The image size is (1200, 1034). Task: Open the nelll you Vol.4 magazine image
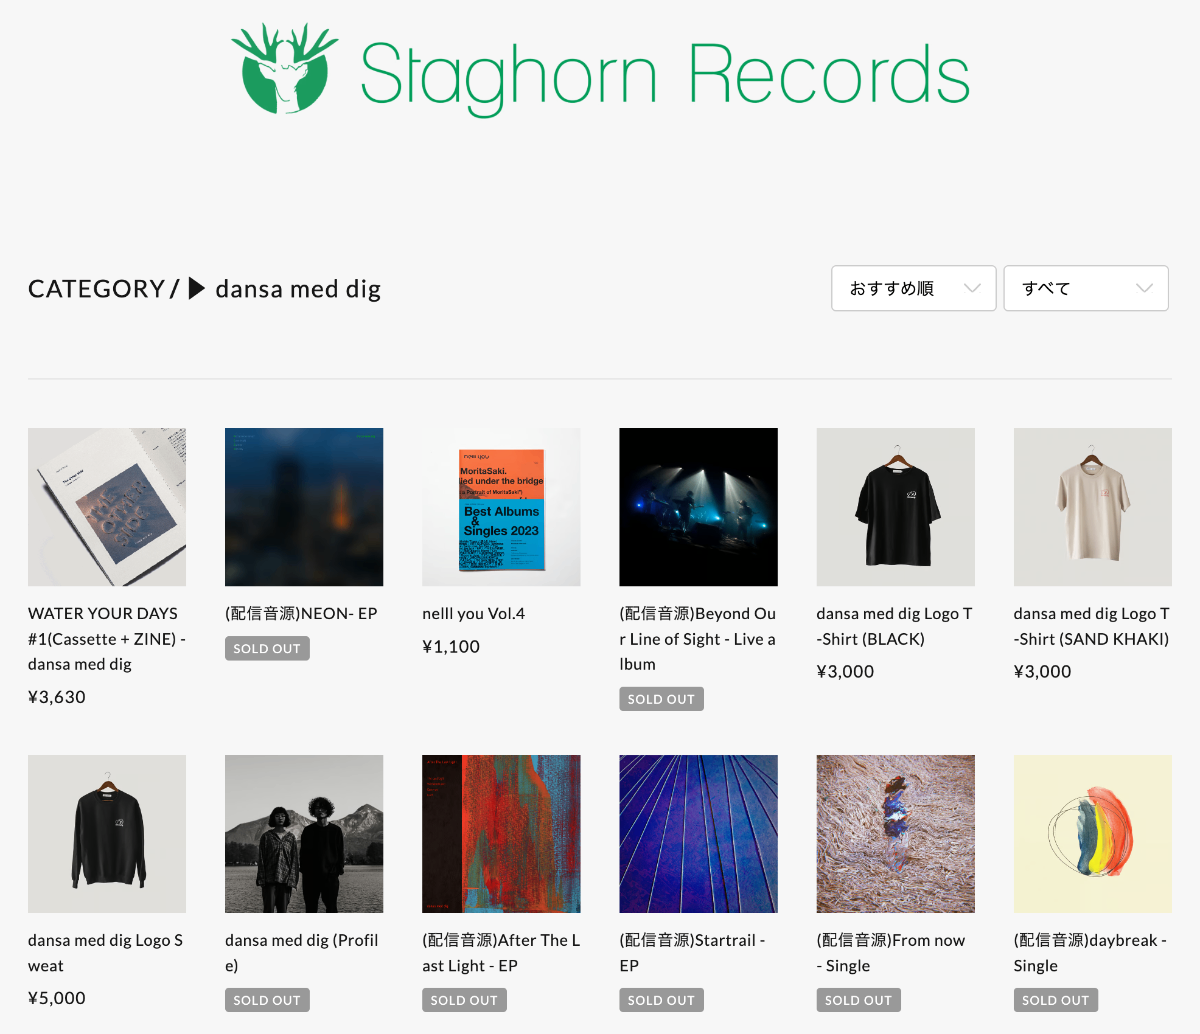(501, 507)
